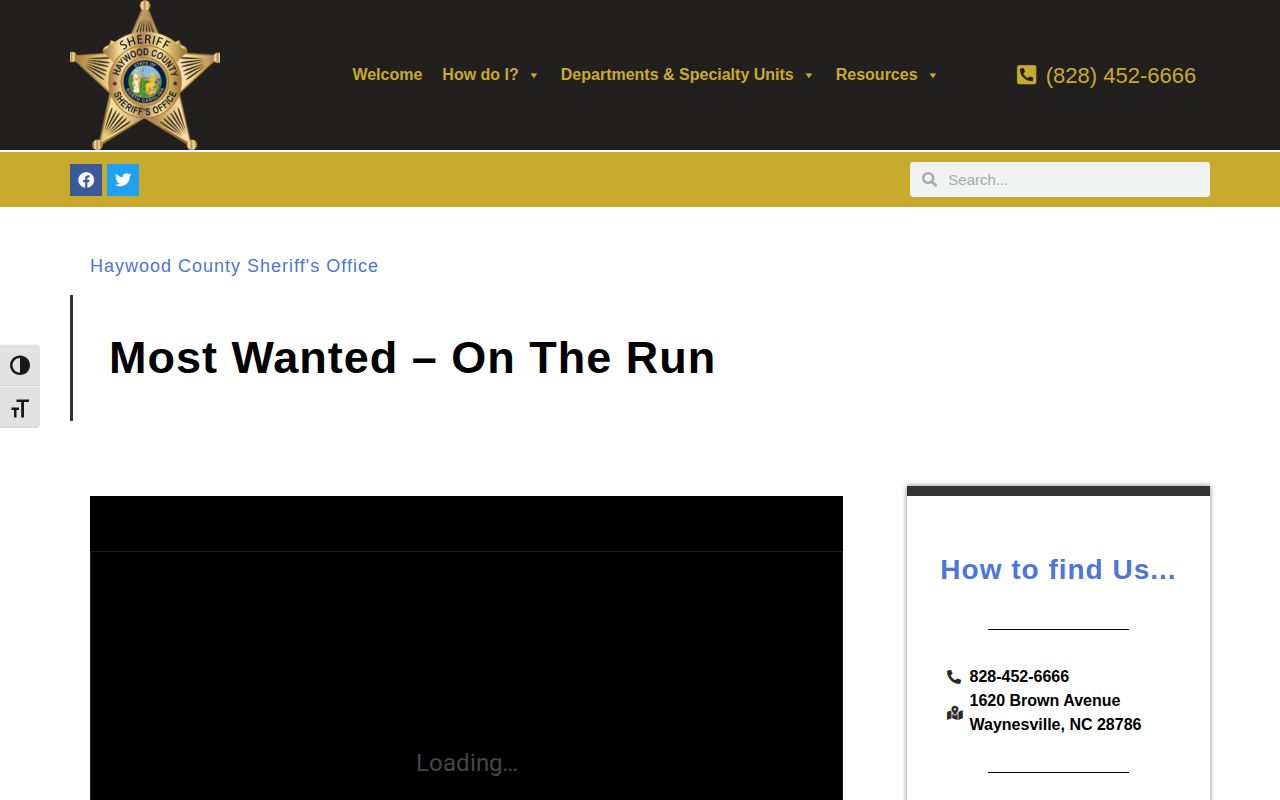The height and width of the screenshot is (800, 1280).
Task: Click the loading embedded content area
Action: [466, 648]
